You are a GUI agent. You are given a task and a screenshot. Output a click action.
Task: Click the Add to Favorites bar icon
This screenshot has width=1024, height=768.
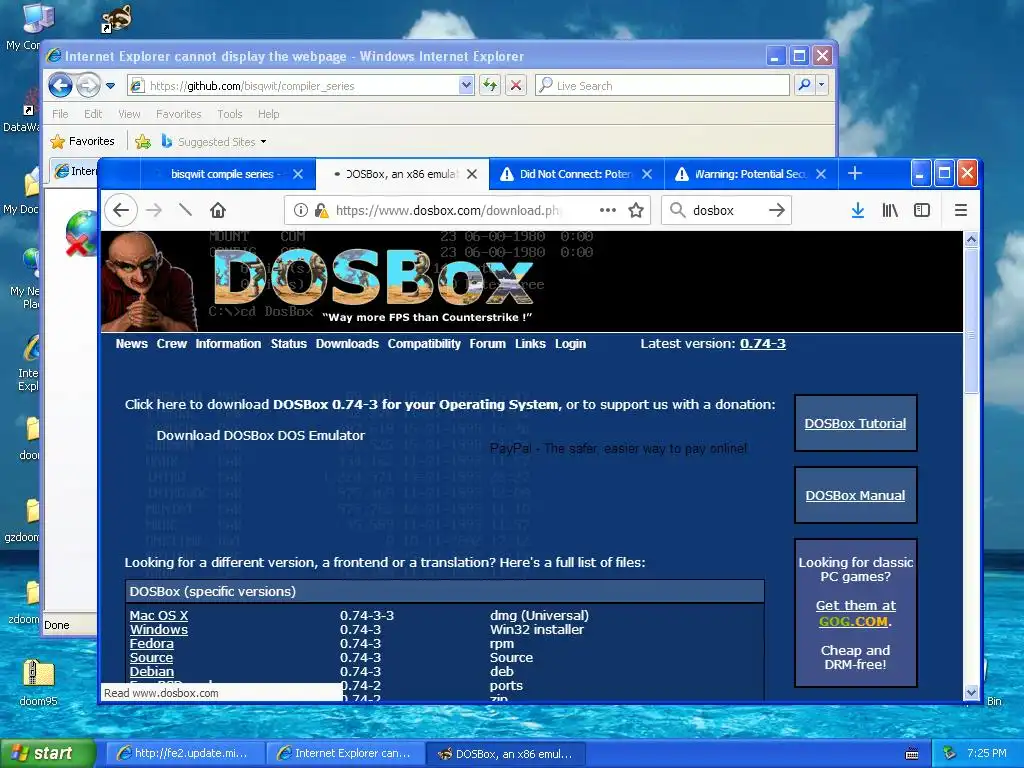[143, 142]
